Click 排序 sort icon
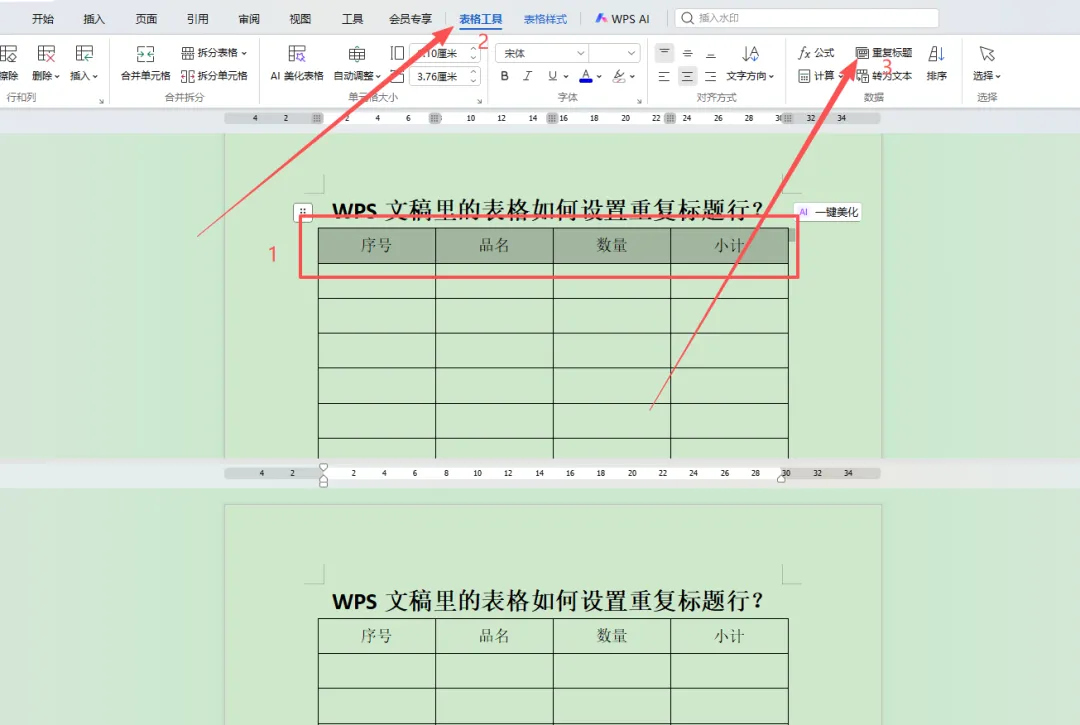 (936, 54)
